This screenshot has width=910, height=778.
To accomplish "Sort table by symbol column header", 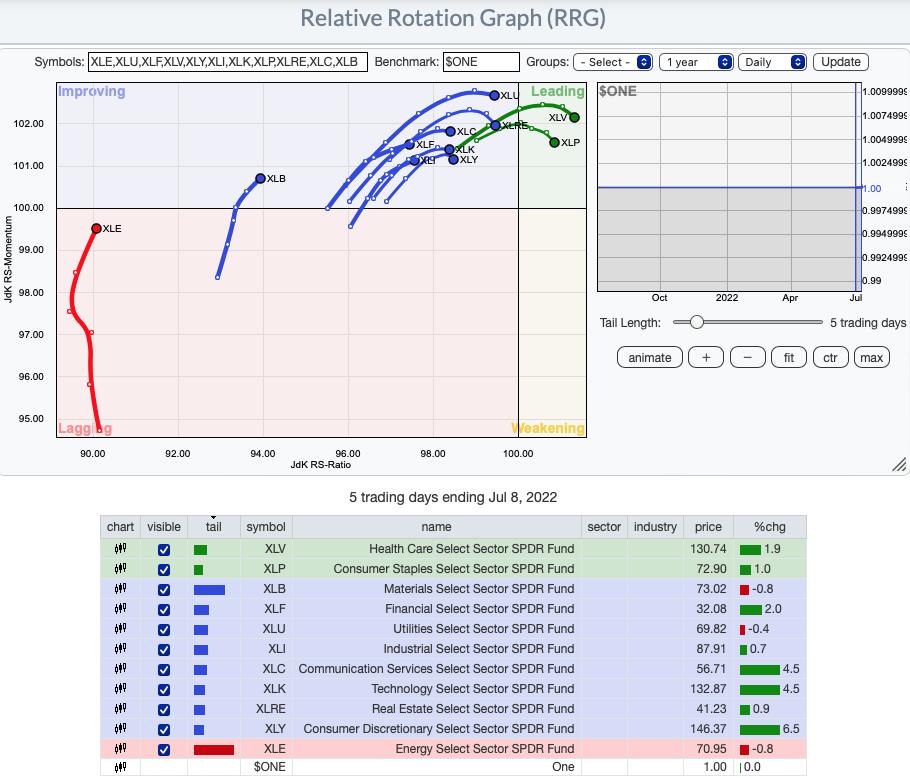I will pos(266,527).
